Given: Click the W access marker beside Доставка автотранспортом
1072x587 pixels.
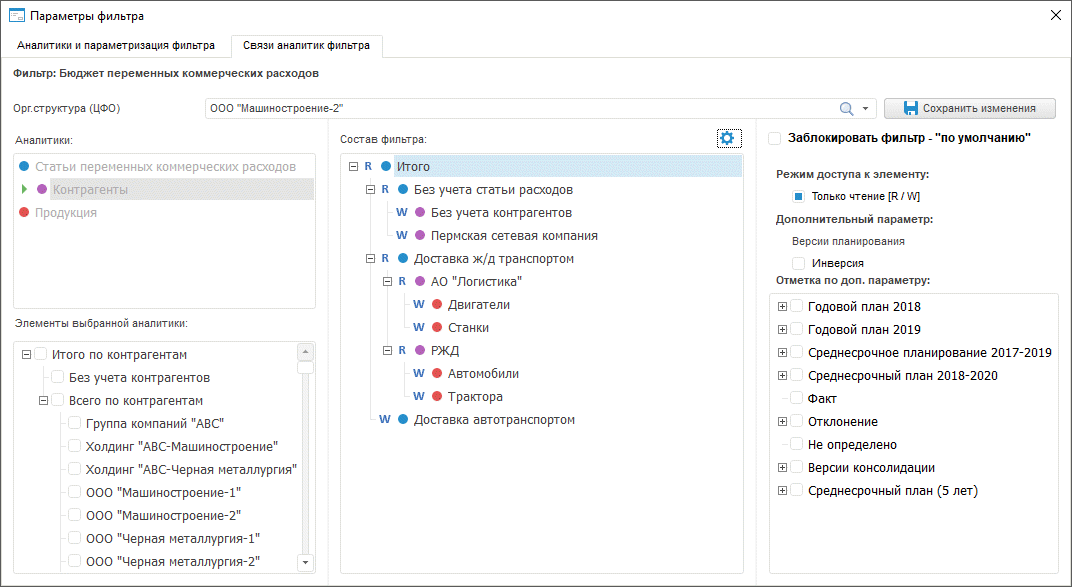Looking at the screenshot, I should (385, 420).
